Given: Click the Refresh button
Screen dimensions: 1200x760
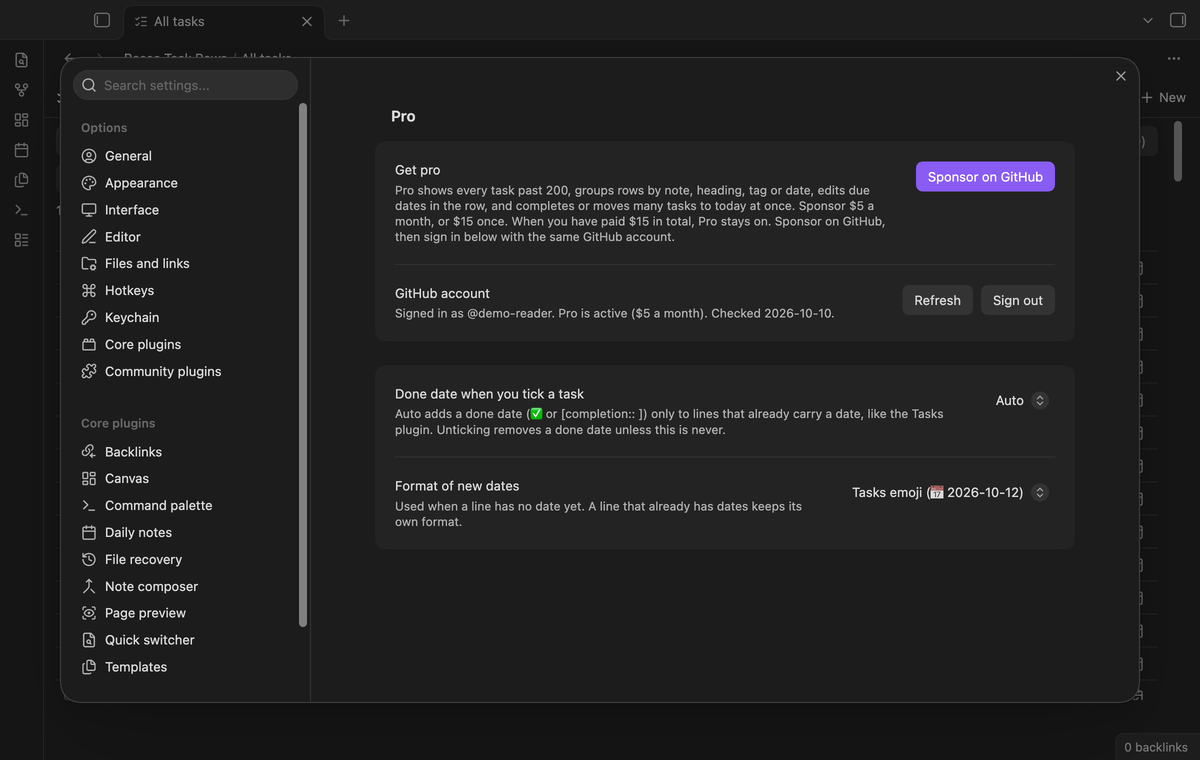Looking at the screenshot, I should click(937, 300).
